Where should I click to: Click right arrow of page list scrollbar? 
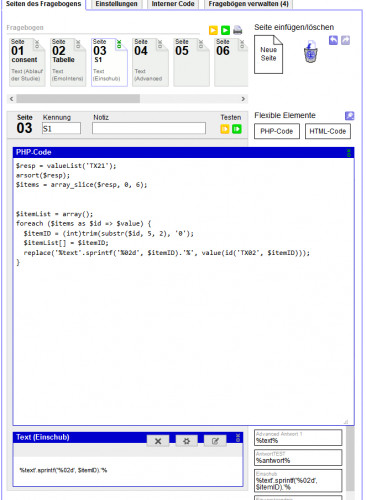[x=243, y=99]
